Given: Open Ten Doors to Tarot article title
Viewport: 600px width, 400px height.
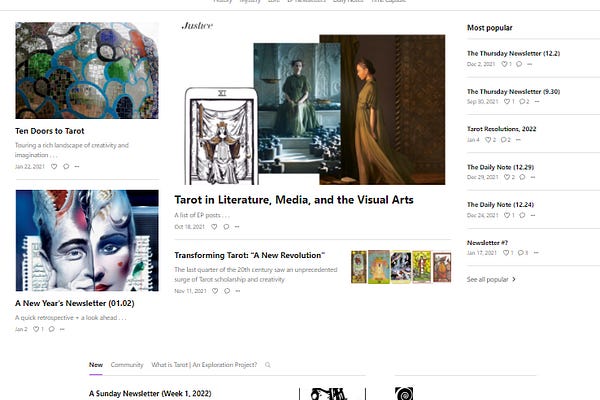Looking at the screenshot, I should pos(50,131).
